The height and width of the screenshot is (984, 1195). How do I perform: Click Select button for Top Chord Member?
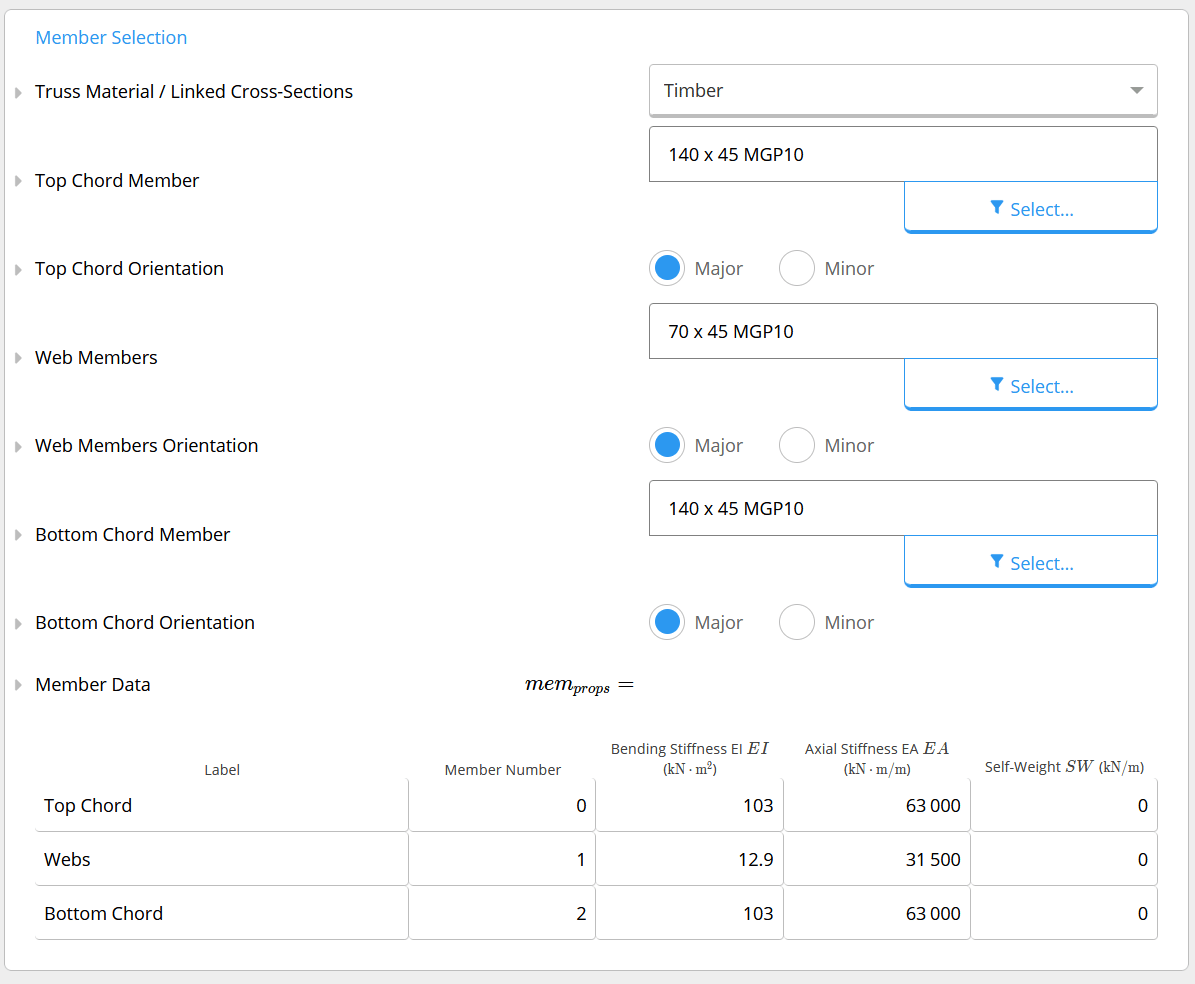tap(1030, 208)
